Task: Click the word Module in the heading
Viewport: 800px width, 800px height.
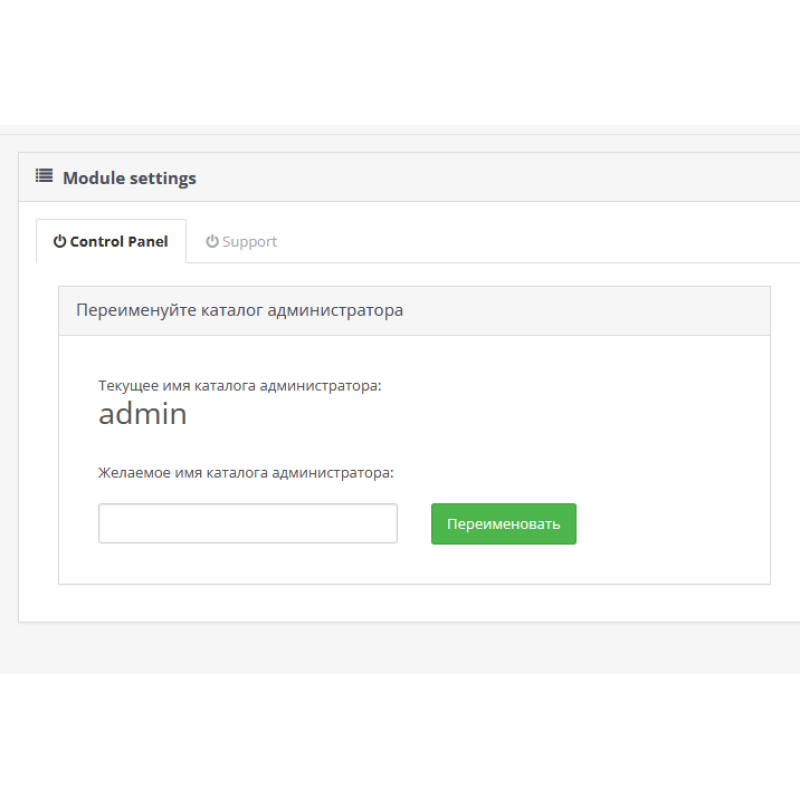Action: [x=93, y=178]
